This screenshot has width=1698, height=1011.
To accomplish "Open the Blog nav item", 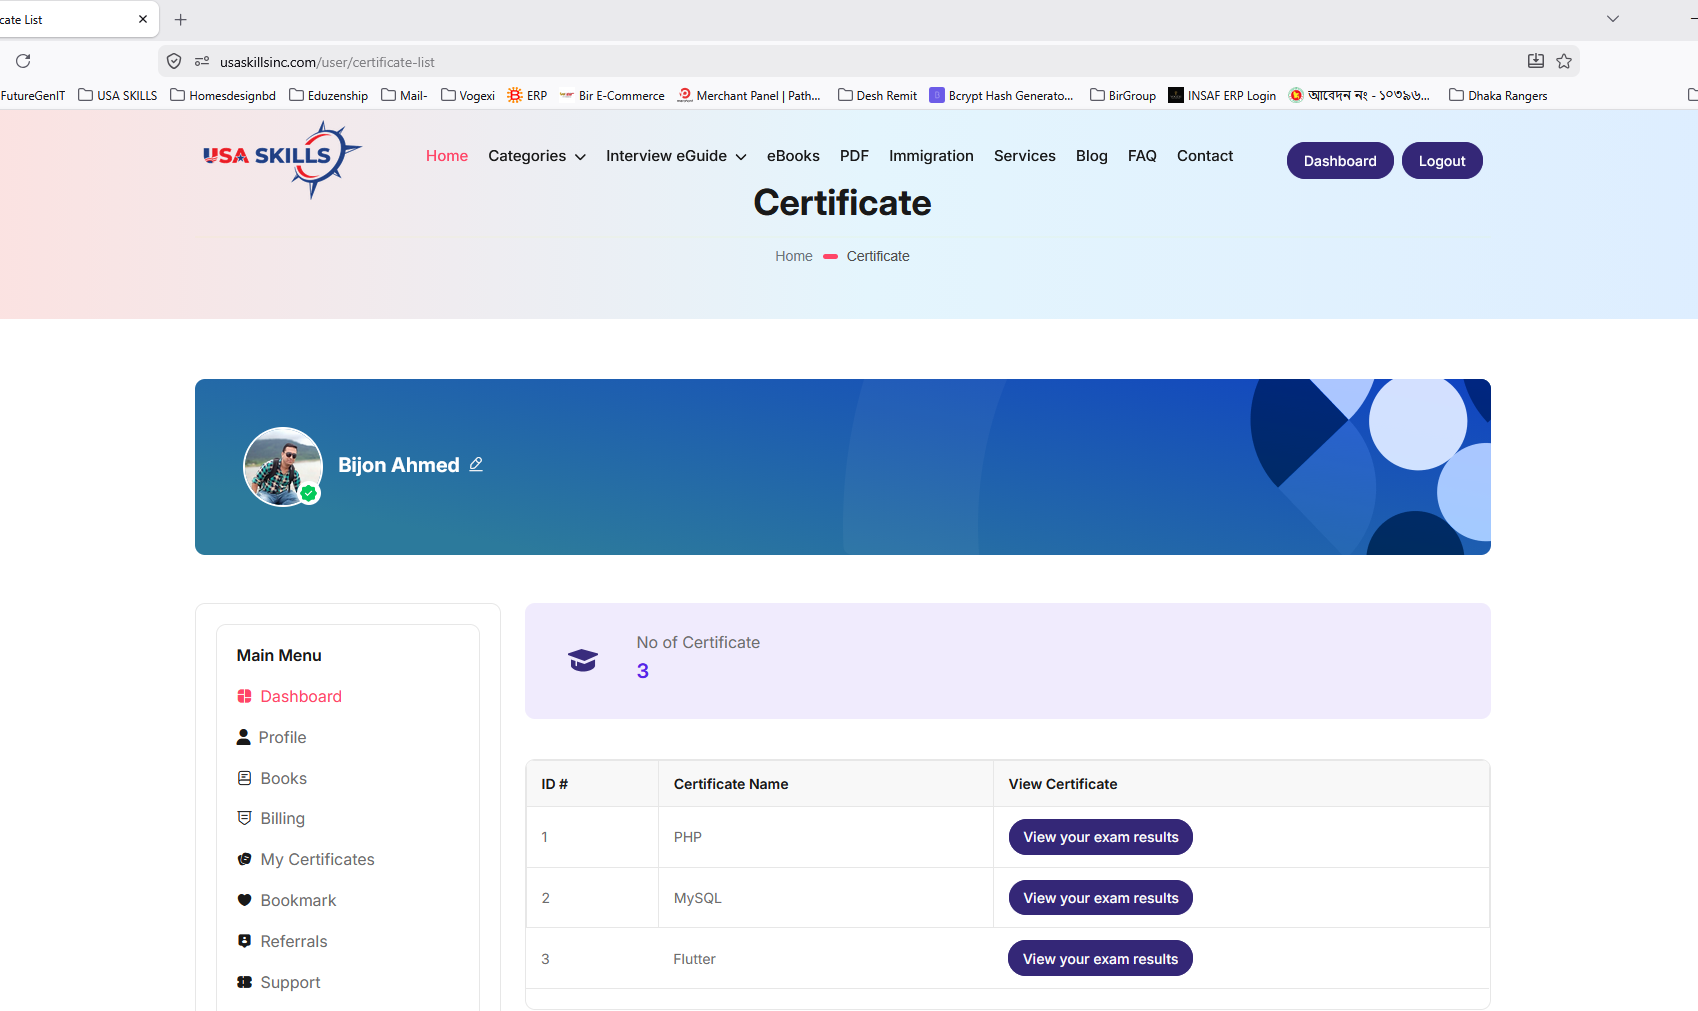I will pos(1092,156).
